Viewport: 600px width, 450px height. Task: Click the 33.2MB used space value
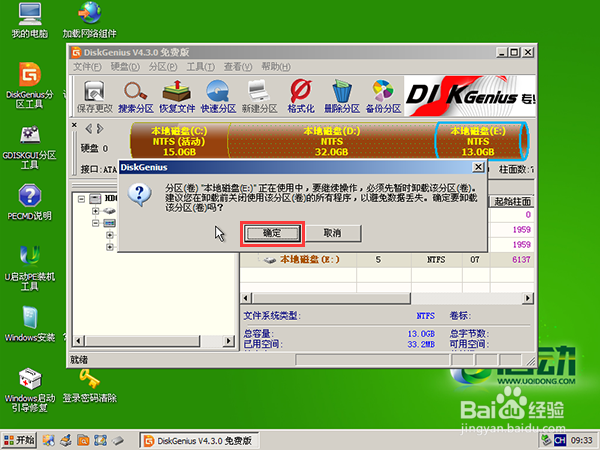(421, 344)
